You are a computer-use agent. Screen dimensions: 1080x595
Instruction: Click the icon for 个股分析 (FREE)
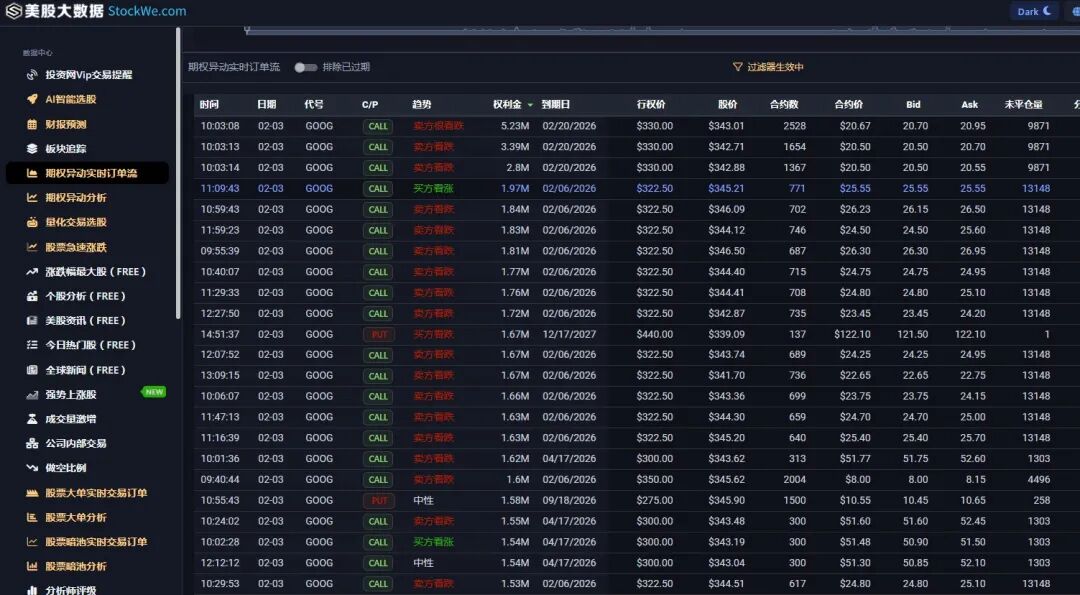click(x=32, y=296)
